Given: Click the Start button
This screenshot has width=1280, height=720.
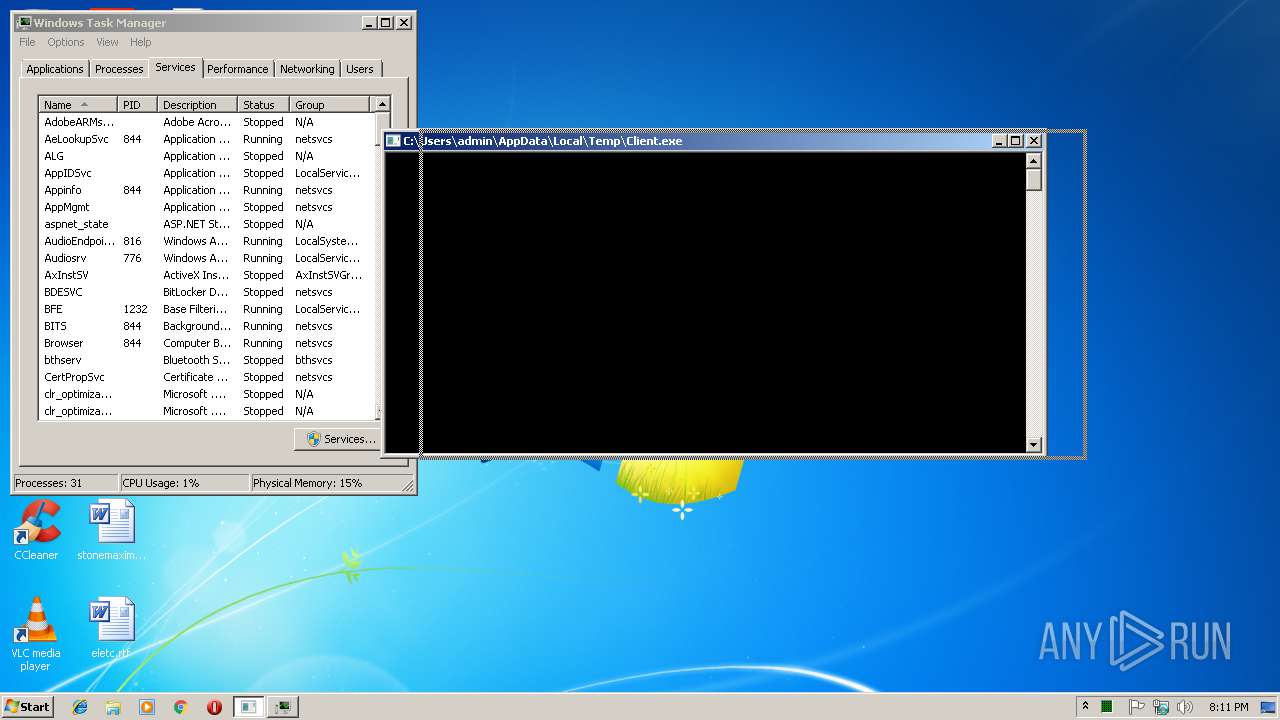Looking at the screenshot, I should (27, 707).
